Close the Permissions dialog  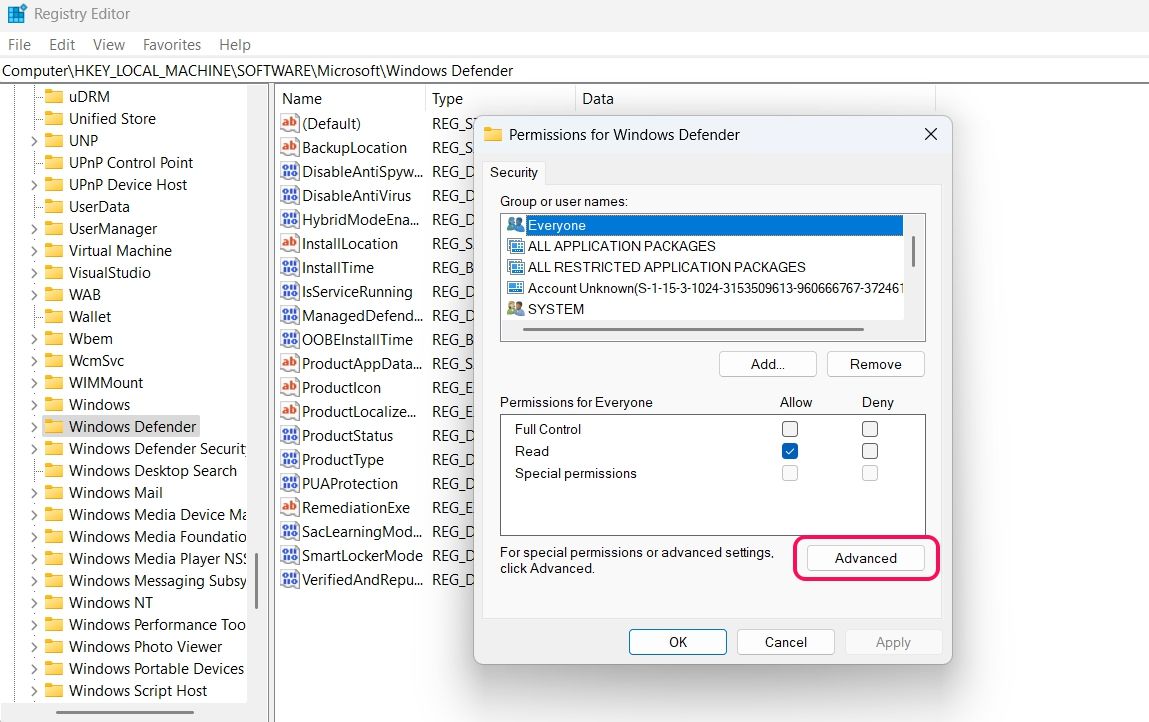point(931,134)
